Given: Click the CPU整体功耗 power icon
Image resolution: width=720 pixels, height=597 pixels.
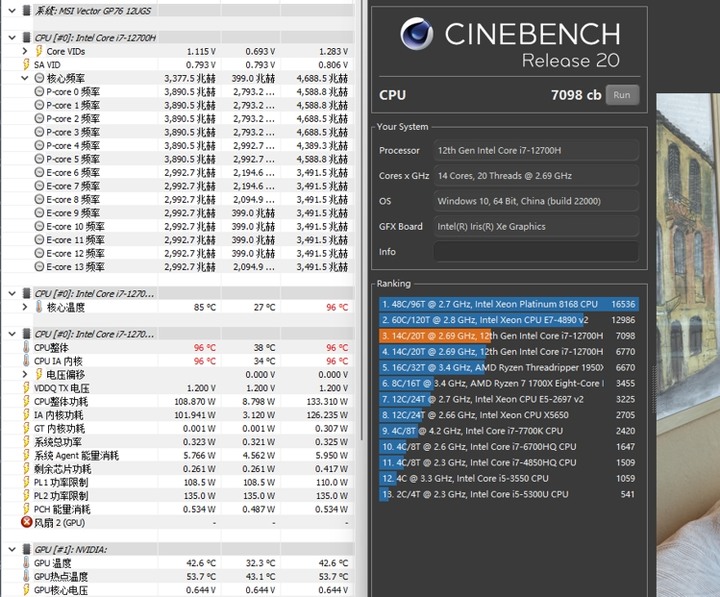Looking at the screenshot, I should tap(26, 401).
